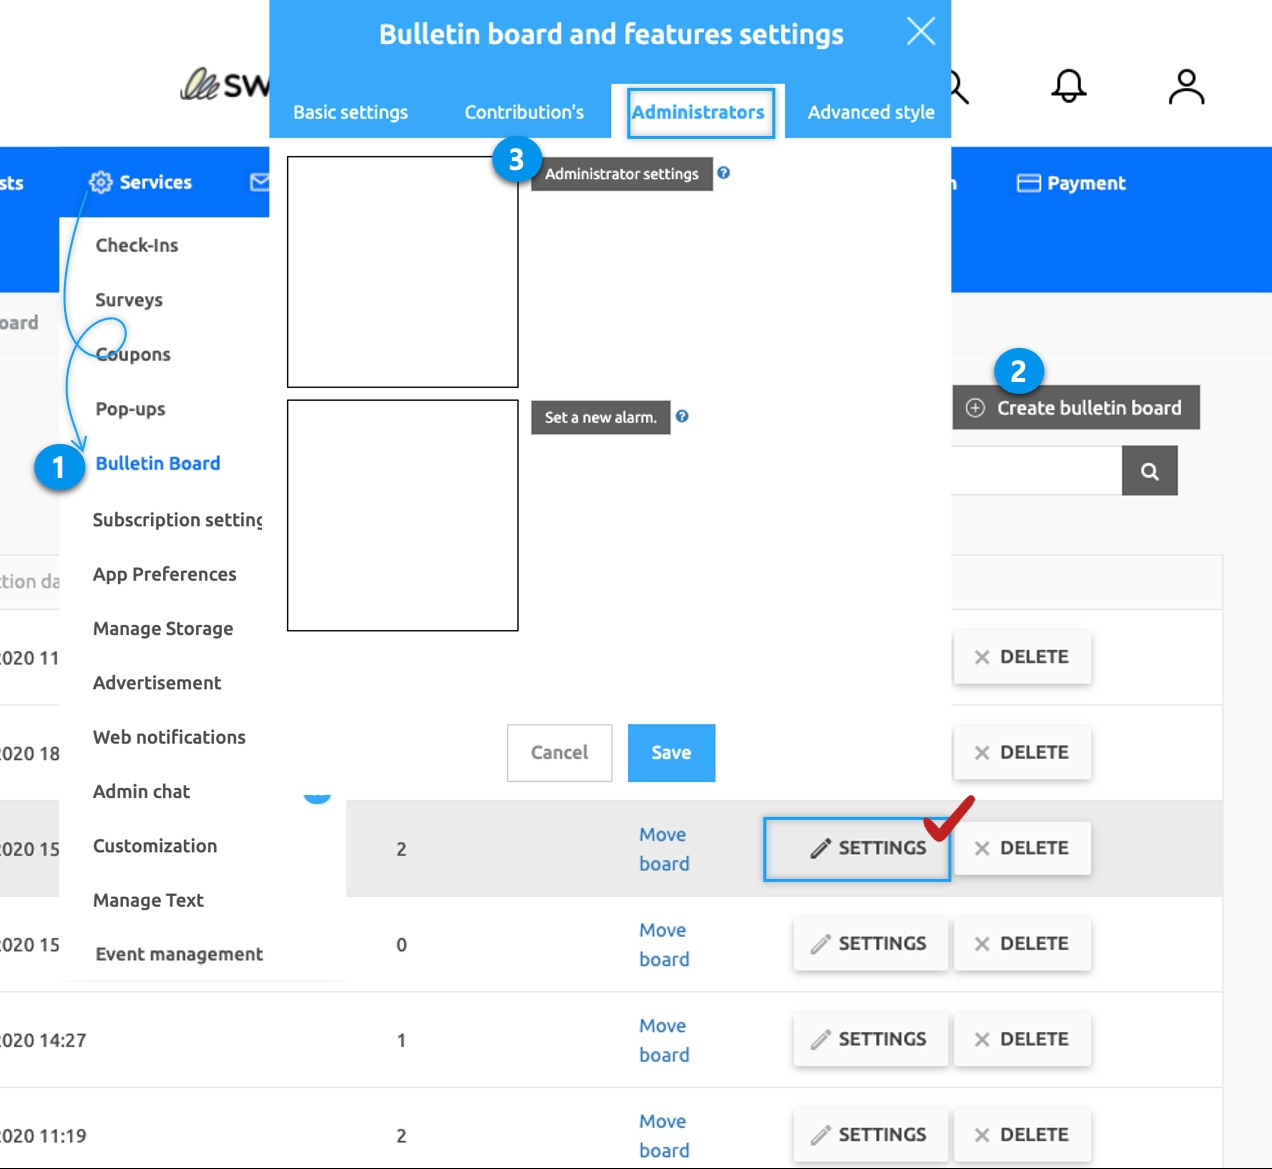The width and height of the screenshot is (1272, 1169).
Task: Open the notifications bell icon
Action: (1068, 86)
